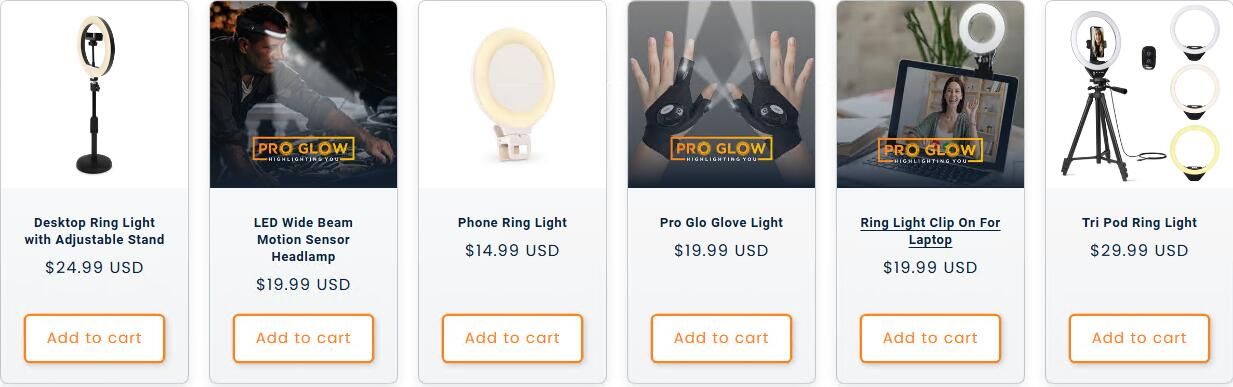Screen dimensions: 1233x387
Task: Select the $29.99 USD tripod price
Action: [x=1139, y=250]
